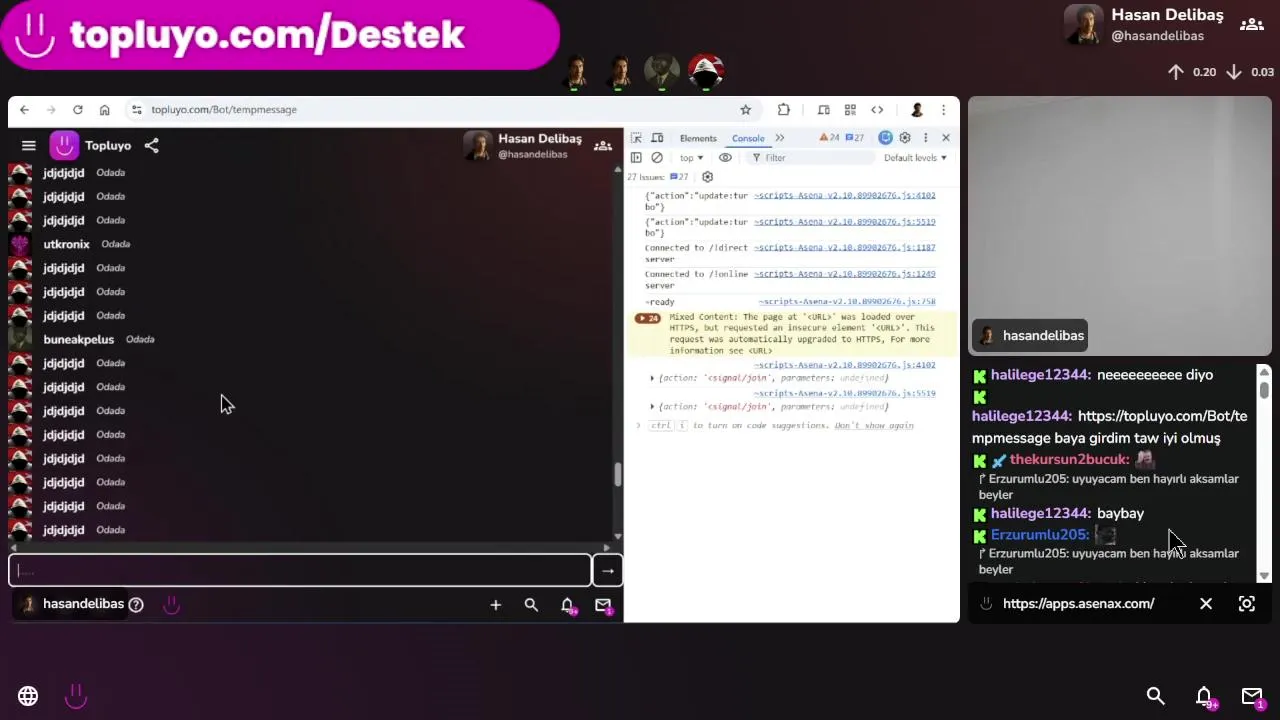
Task: Clear the console with the ban icon
Action: [657, 158]
